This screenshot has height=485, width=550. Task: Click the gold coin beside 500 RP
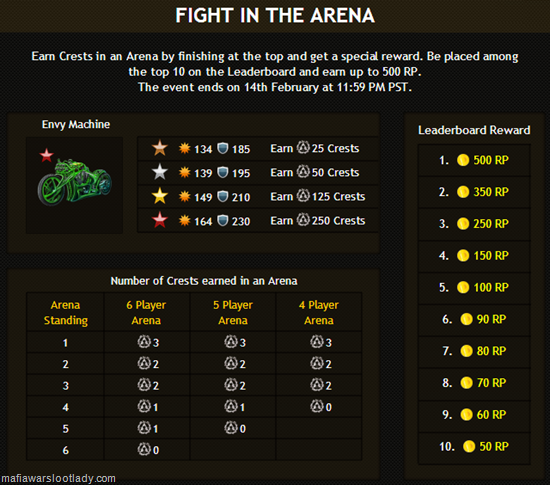pyautogui.click(x=463, y=160)
